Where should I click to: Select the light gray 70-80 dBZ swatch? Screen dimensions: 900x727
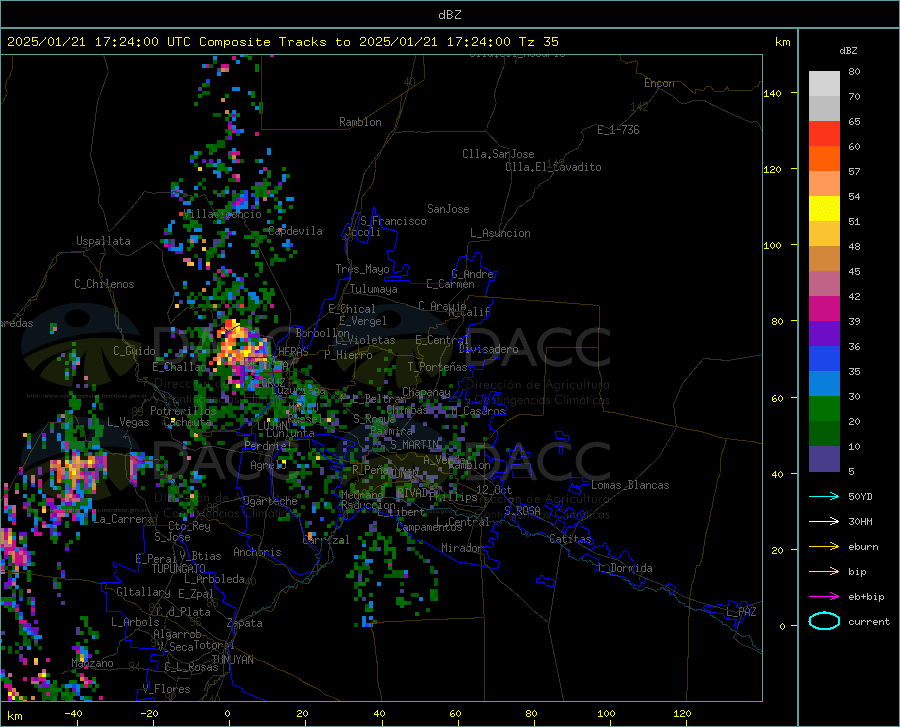point(824,84)
